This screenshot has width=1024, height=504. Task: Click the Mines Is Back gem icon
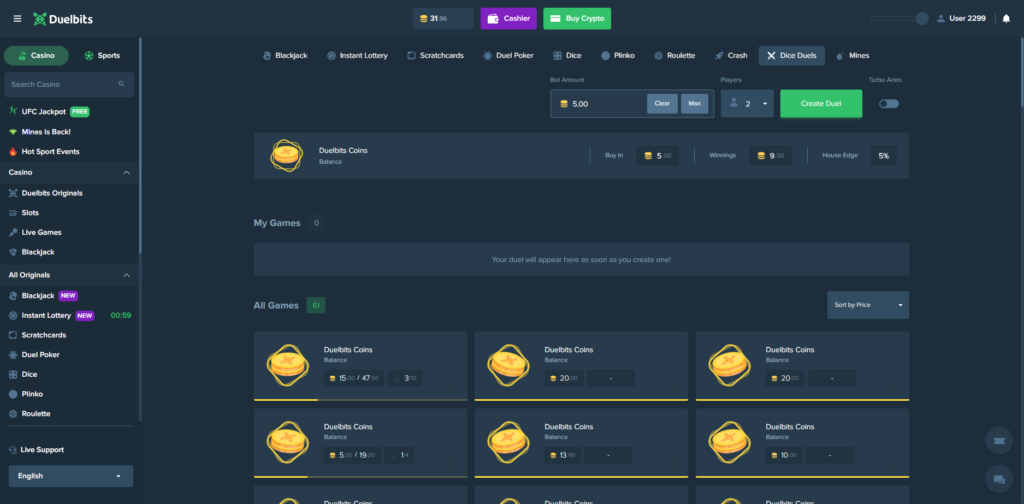pyautogui.click(x=13, y=132)
